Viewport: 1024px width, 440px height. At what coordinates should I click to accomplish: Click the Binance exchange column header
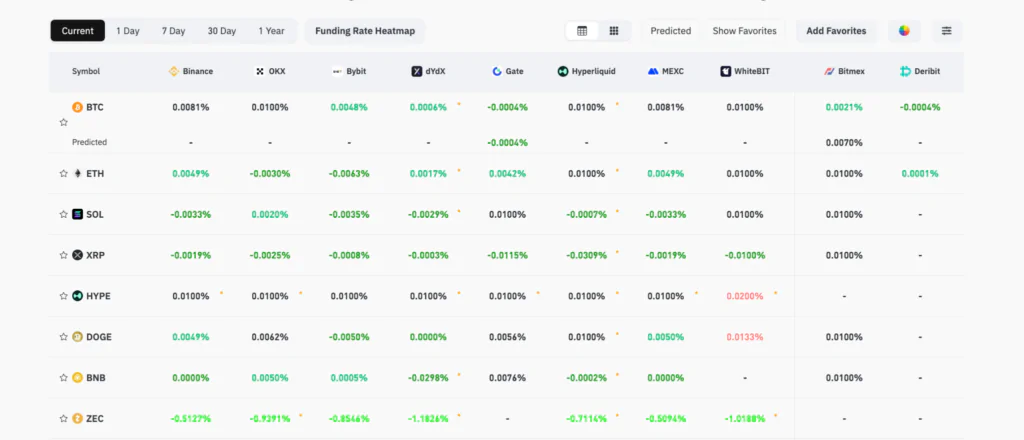[x=190, y=72]
